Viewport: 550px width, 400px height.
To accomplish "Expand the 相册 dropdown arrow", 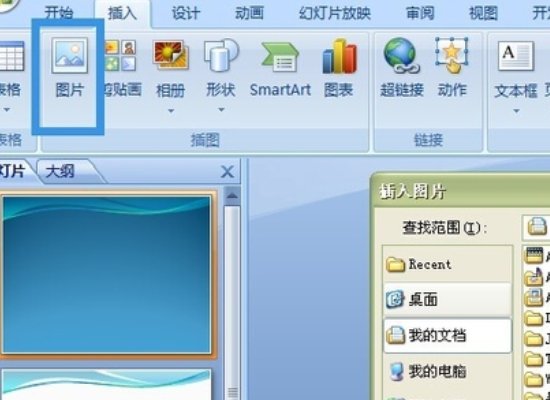I will click(x=171, y=111).
